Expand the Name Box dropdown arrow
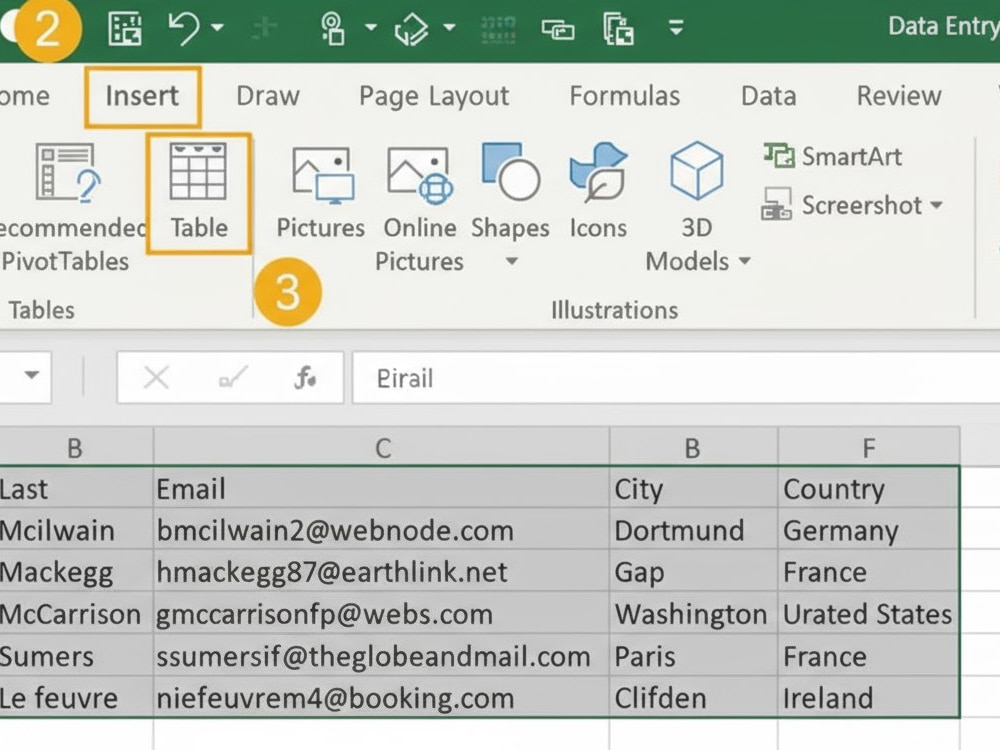 click(32, 375)
